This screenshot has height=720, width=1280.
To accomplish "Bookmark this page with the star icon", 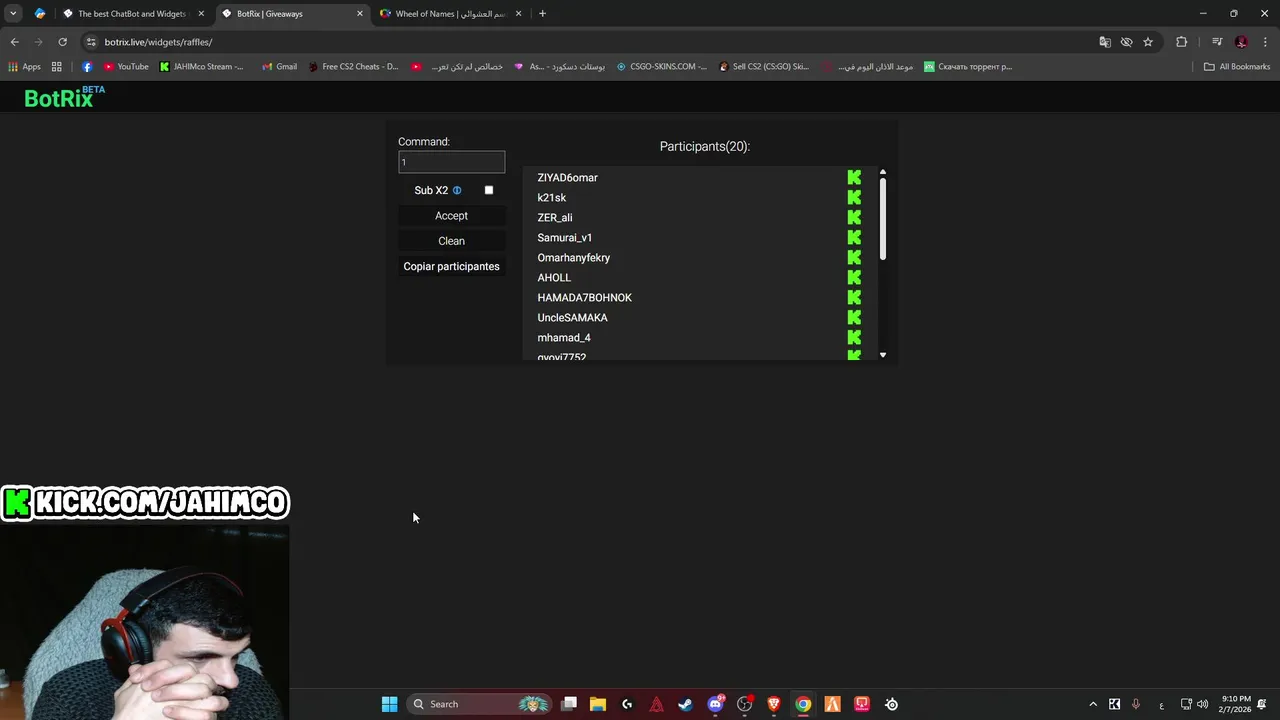I will point(1148,42).
